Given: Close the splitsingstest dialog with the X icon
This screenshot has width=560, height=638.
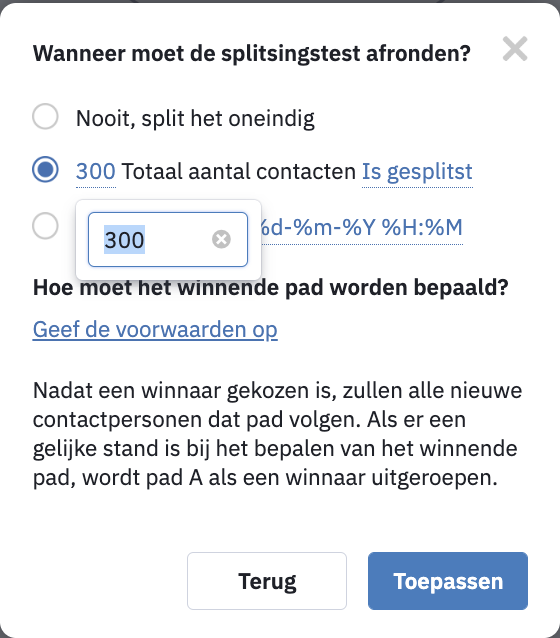Looking at the screenshot, I should pyautogui.click(x=515, y=49).
